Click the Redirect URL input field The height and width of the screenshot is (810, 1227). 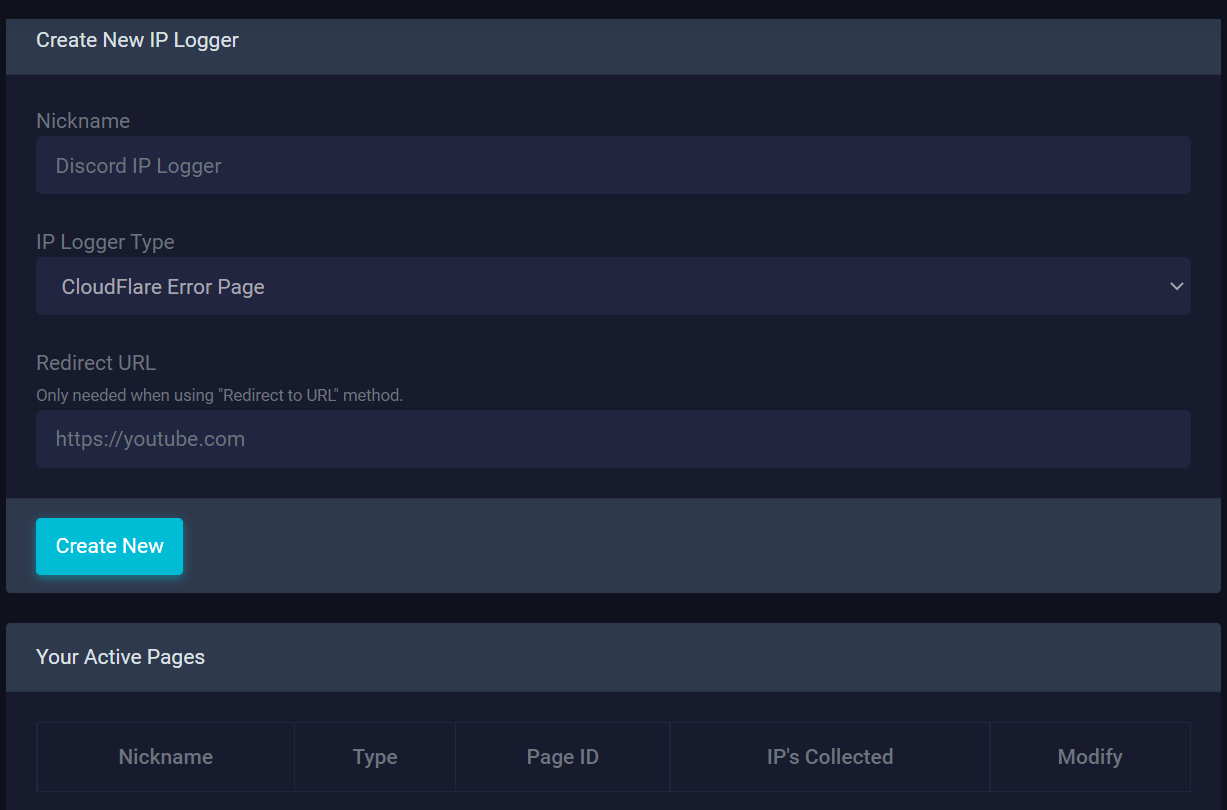pyautogui.click(x=613, y=439)
